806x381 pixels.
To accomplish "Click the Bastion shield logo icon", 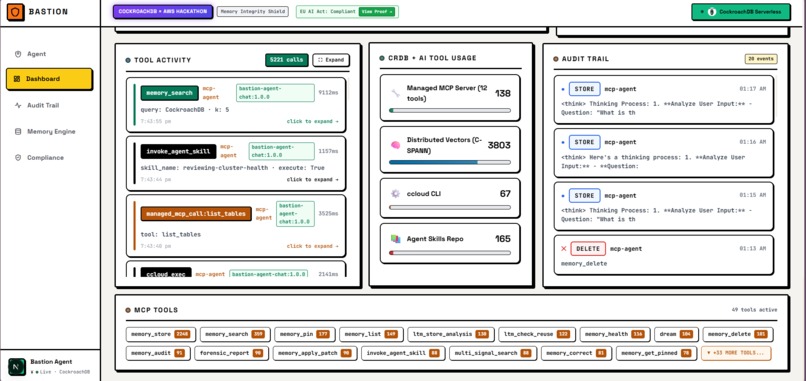I will 15,12.
